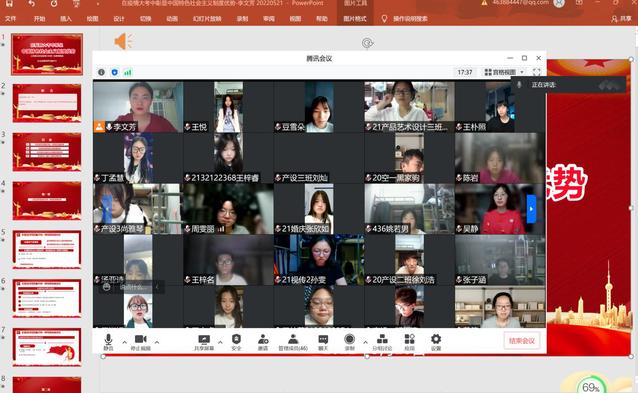Click the blue next-page arrow on the video grid

coord(531,208)
